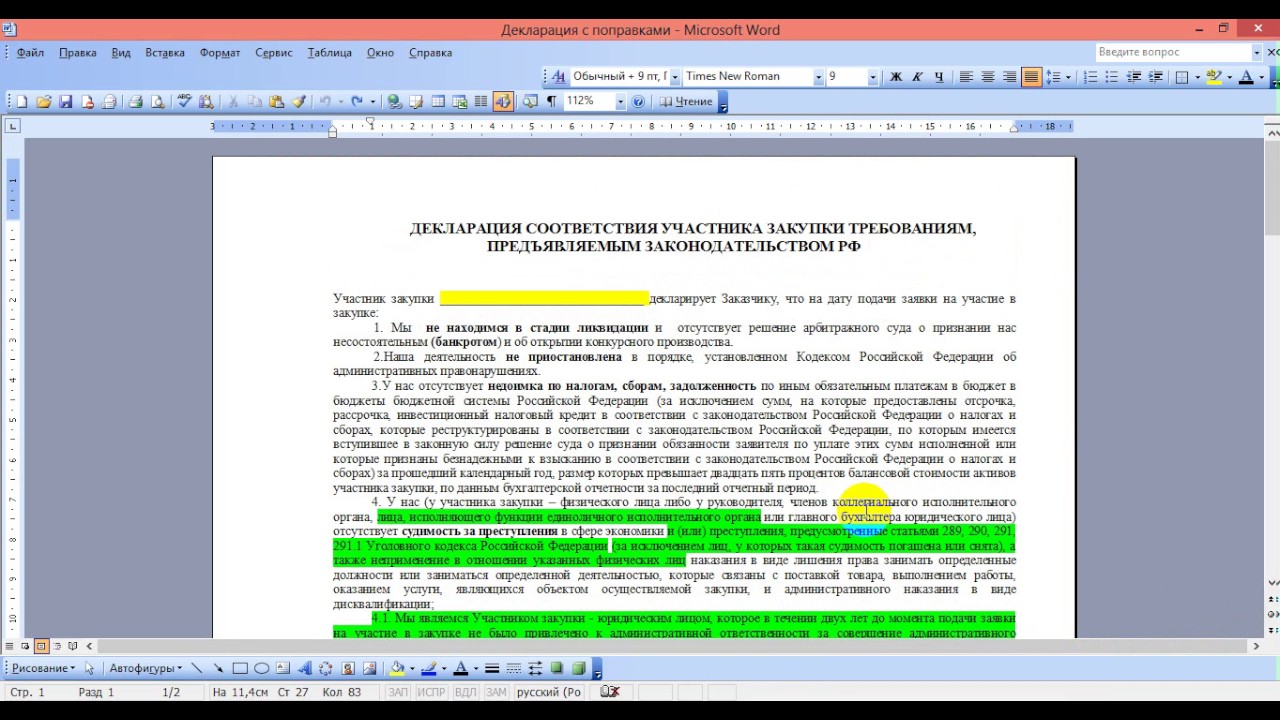Toggle Underline (Ч) formatting
This screenshot has width=1280, height=720.
click(939, 77)
